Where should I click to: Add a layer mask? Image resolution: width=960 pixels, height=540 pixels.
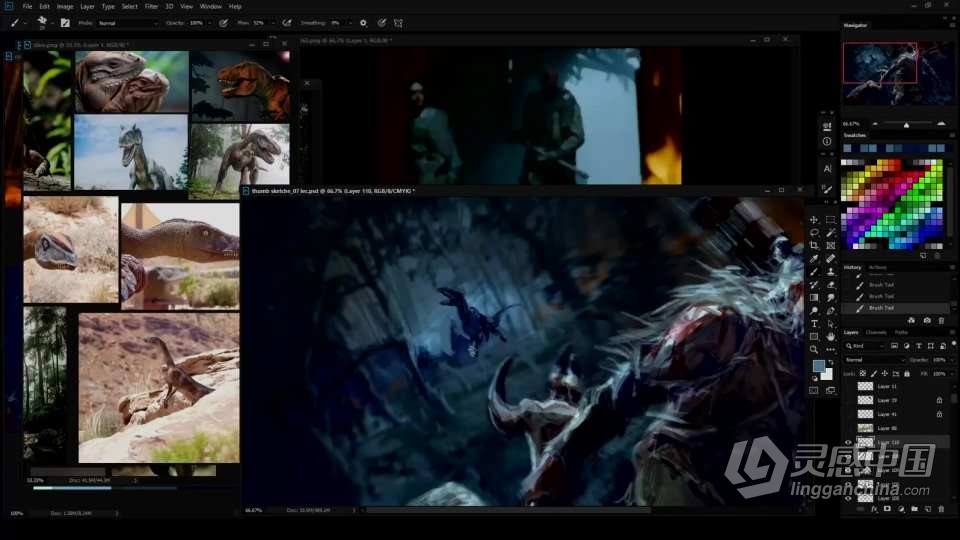887,509
